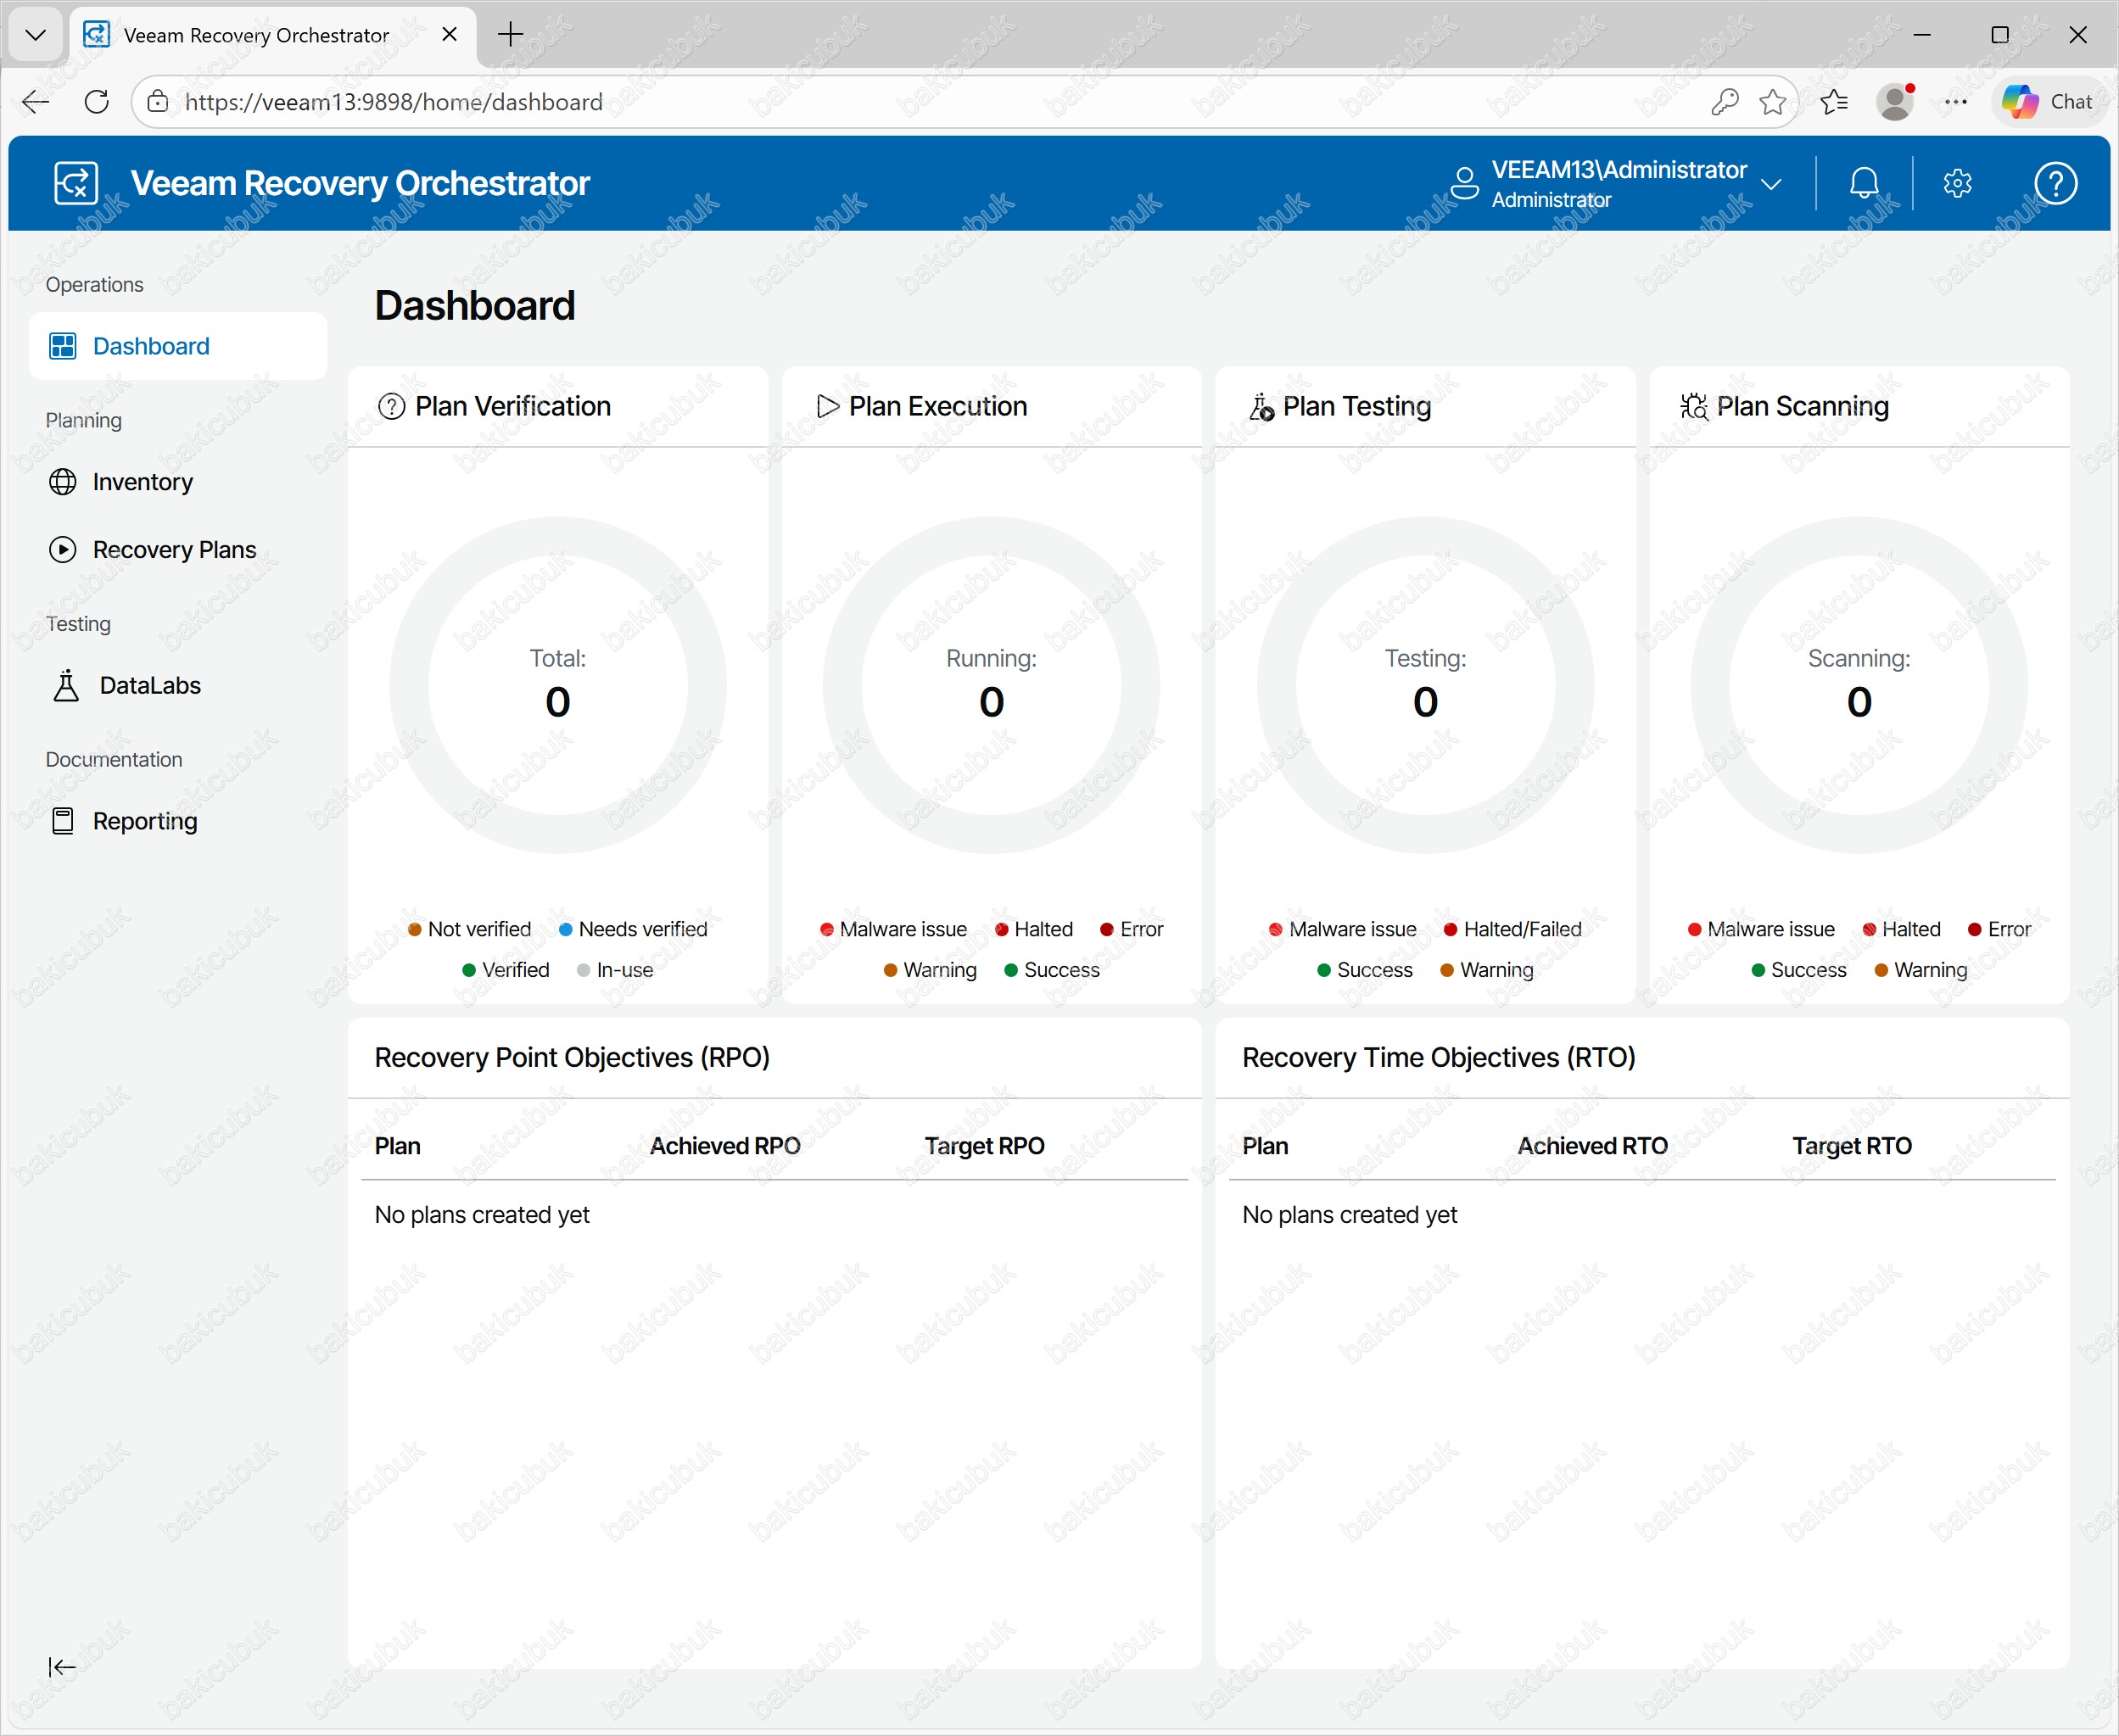Click the password key icon in address bar

click(x=1724, y=101)
